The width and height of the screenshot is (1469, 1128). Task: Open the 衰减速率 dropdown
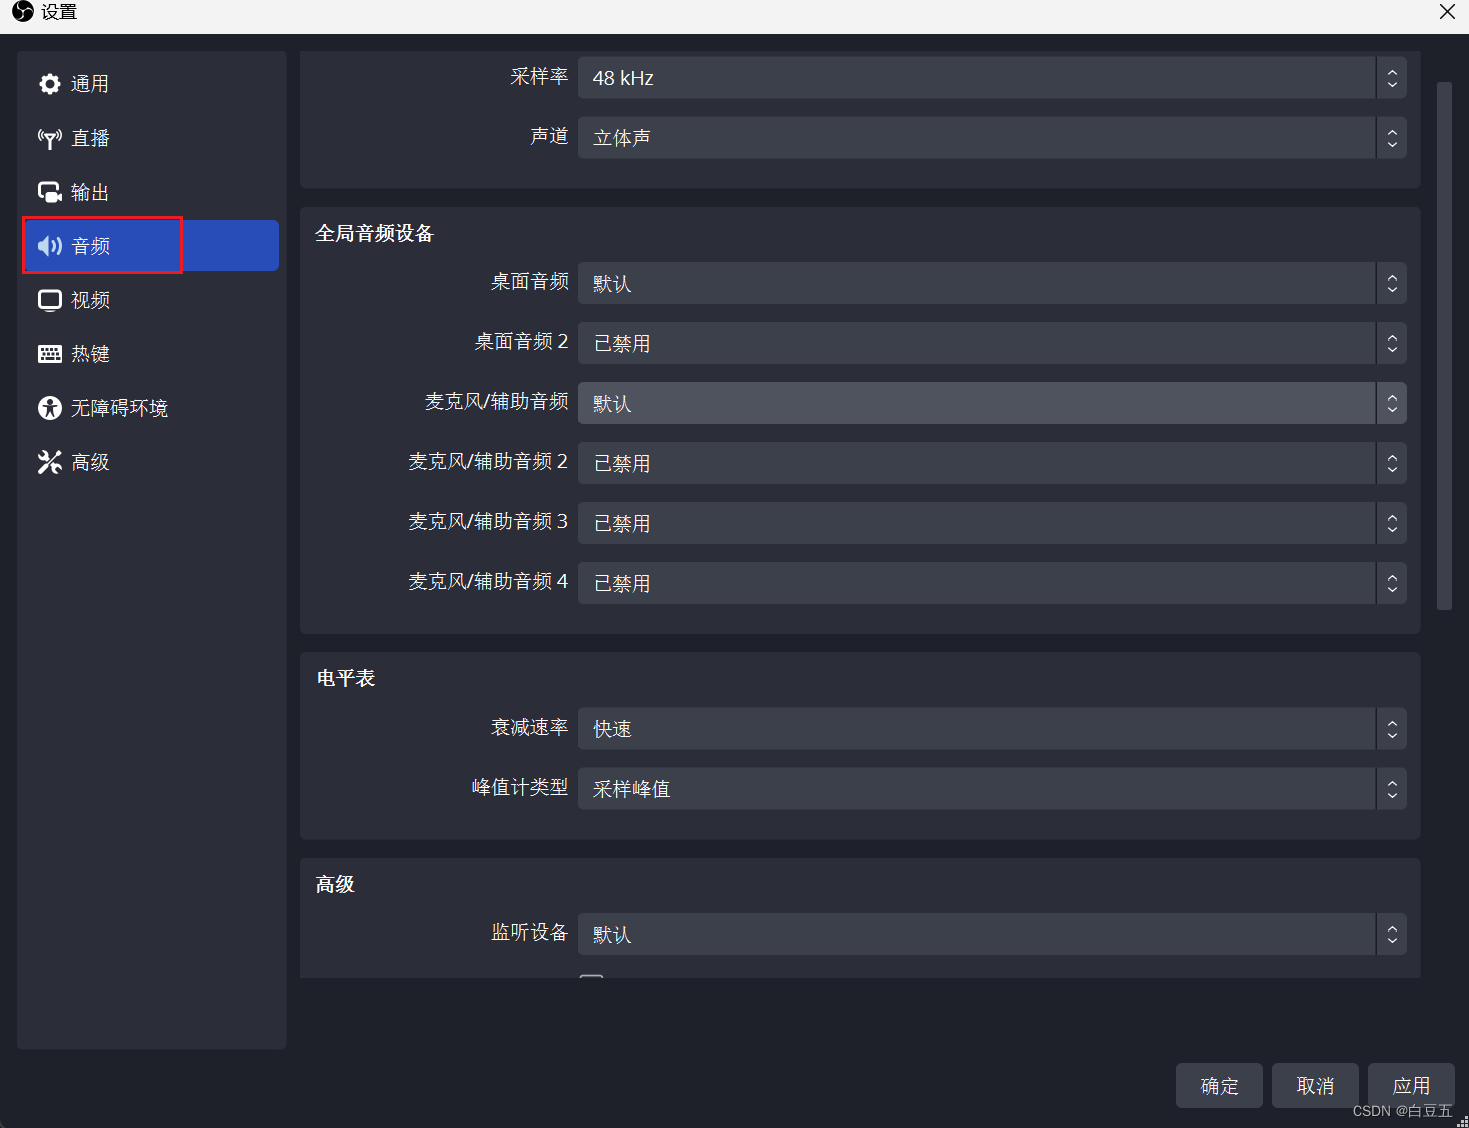click(992, 728)
